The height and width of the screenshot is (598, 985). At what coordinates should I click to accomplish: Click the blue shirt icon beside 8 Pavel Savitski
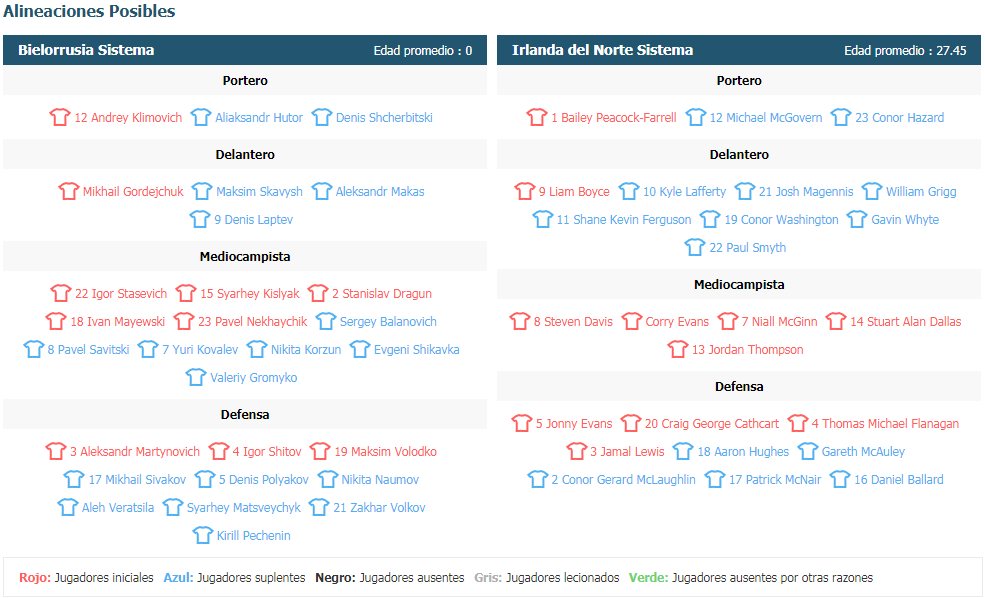coord(33,349)
